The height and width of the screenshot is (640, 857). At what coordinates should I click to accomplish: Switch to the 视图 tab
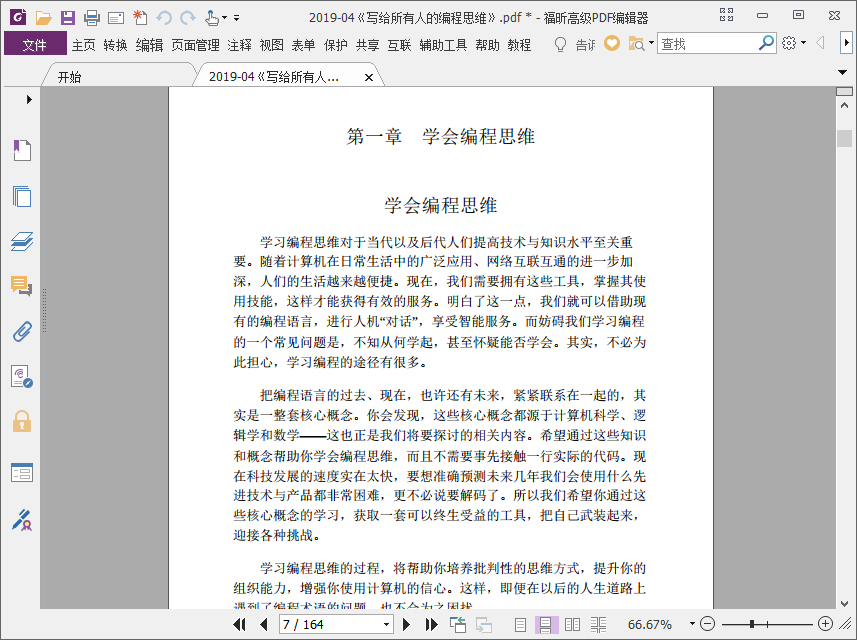[272, 45]
